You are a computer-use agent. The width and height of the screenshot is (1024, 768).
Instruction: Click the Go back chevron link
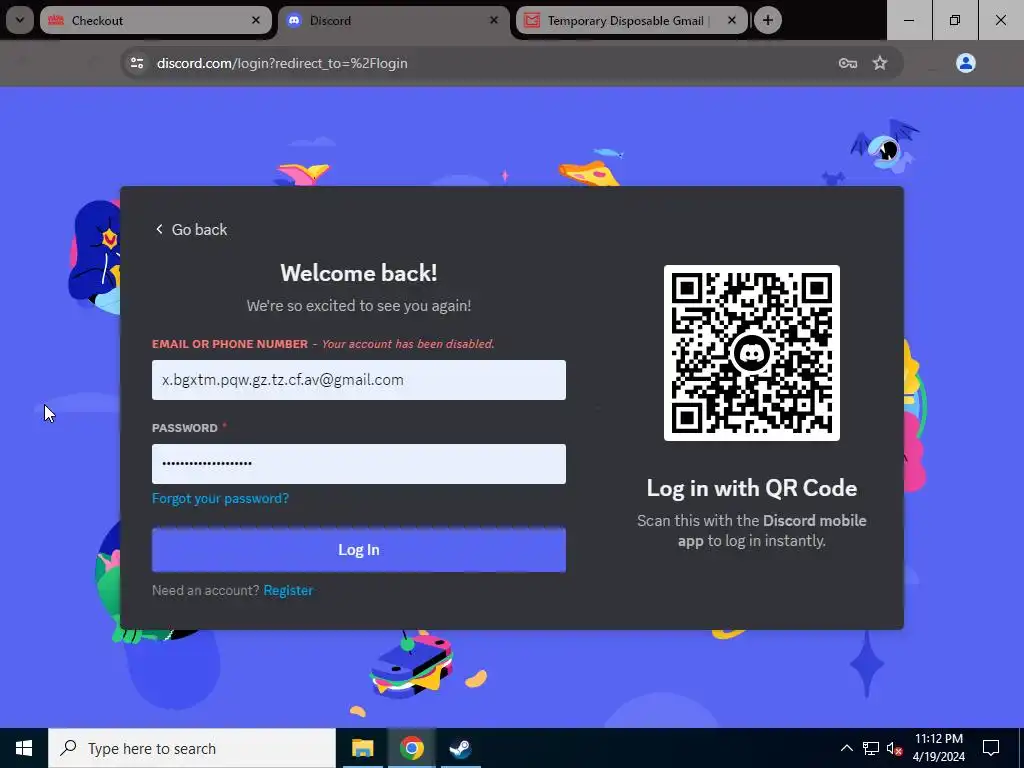[191, 229]
